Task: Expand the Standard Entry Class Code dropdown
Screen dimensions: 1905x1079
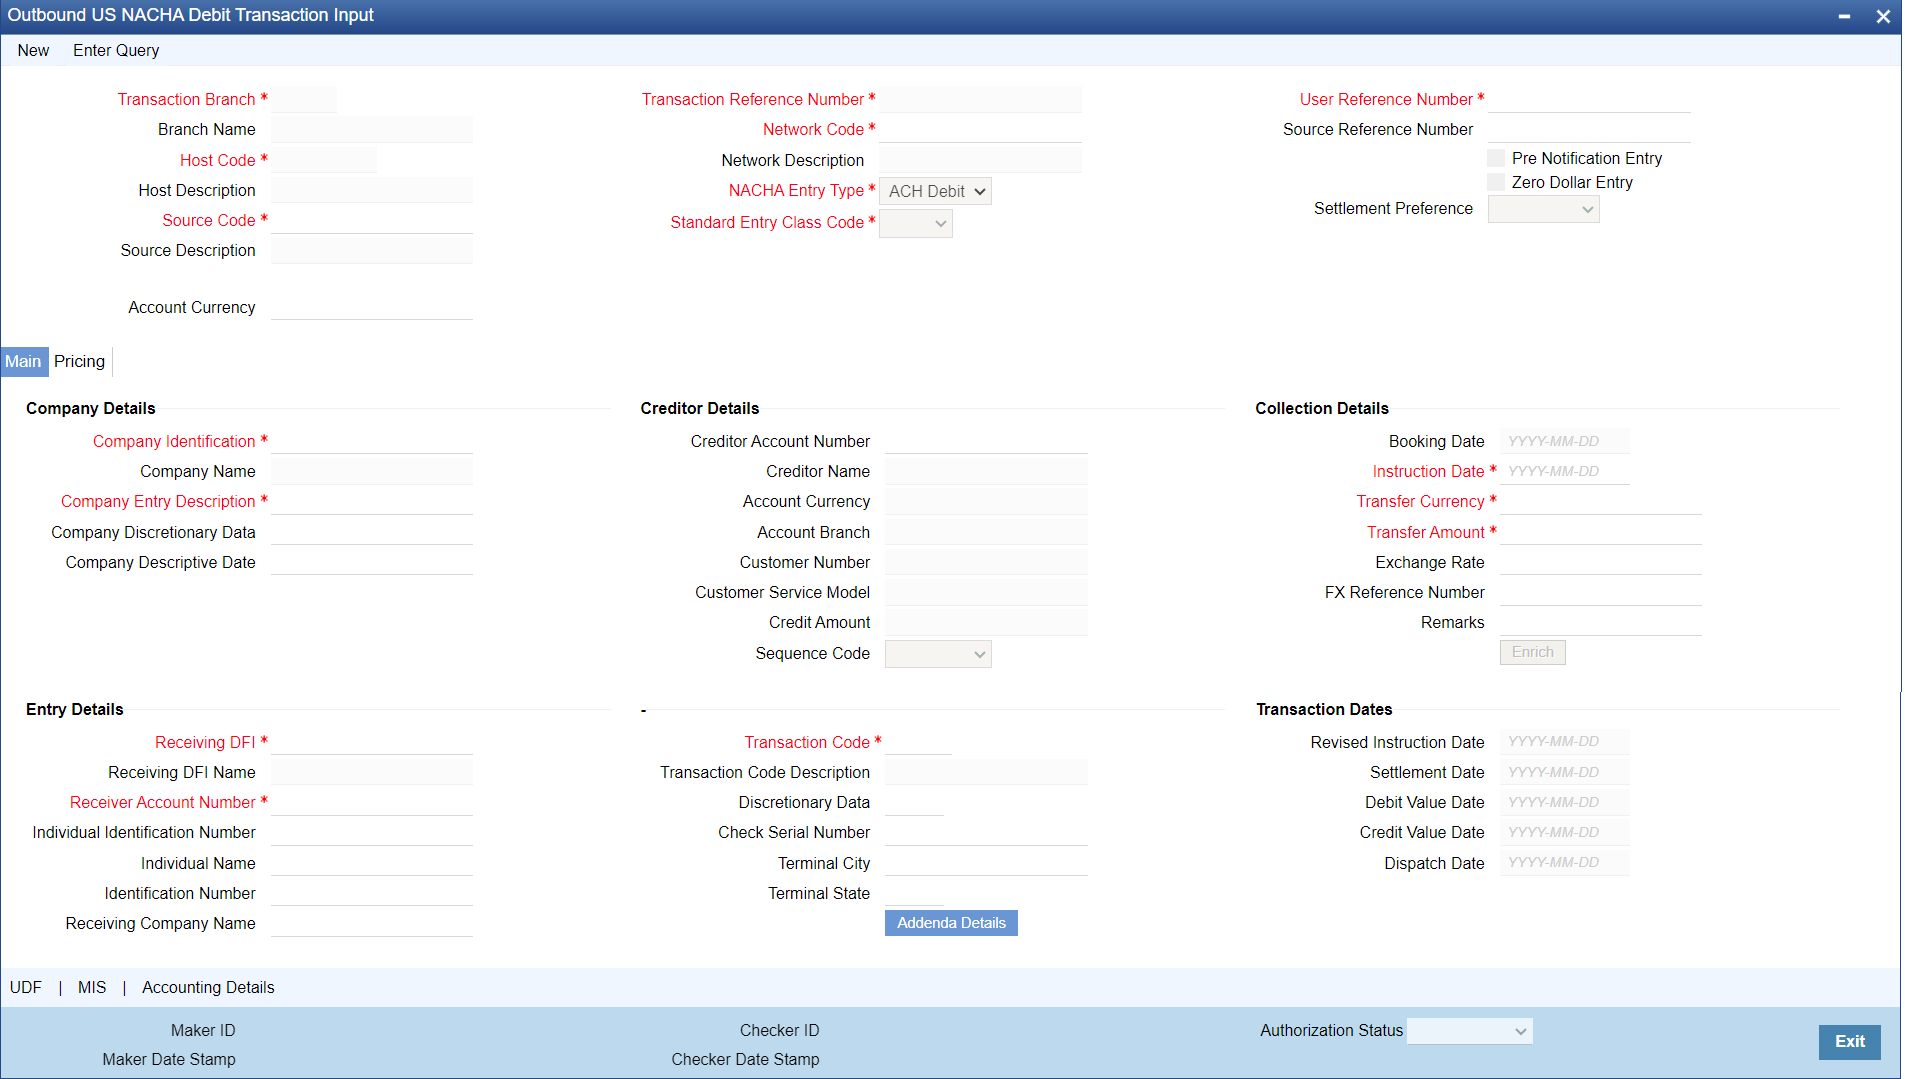Action: point(915,223)
